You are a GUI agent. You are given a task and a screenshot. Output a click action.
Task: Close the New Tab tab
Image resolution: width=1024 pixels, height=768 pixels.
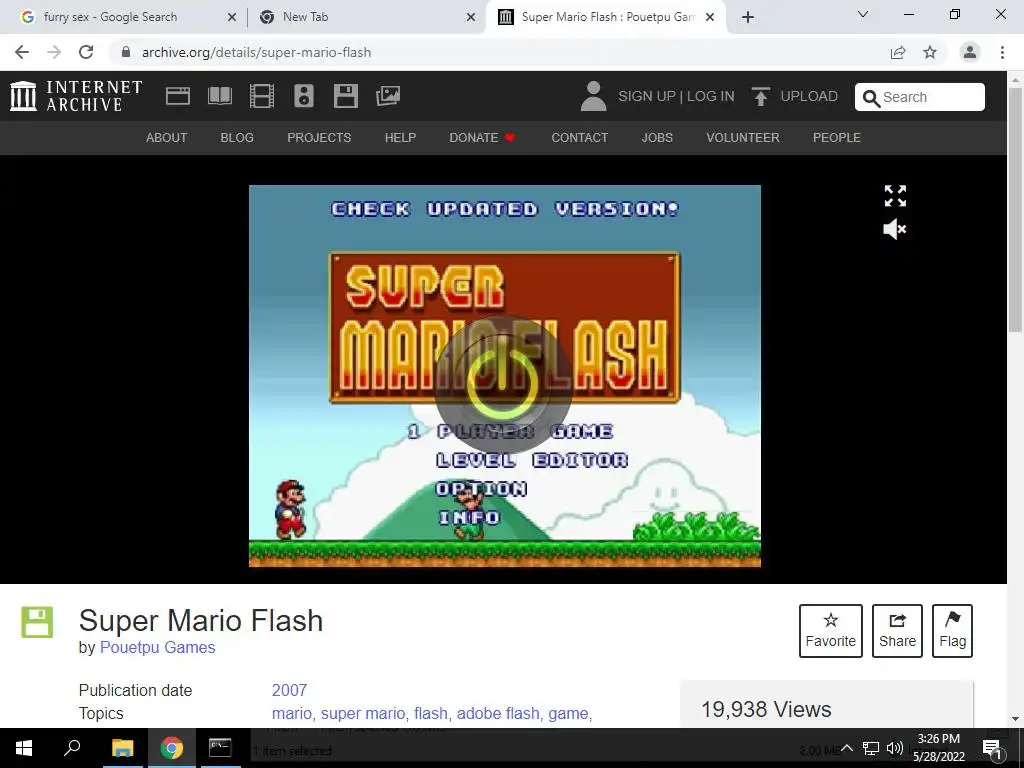[471, 18]
